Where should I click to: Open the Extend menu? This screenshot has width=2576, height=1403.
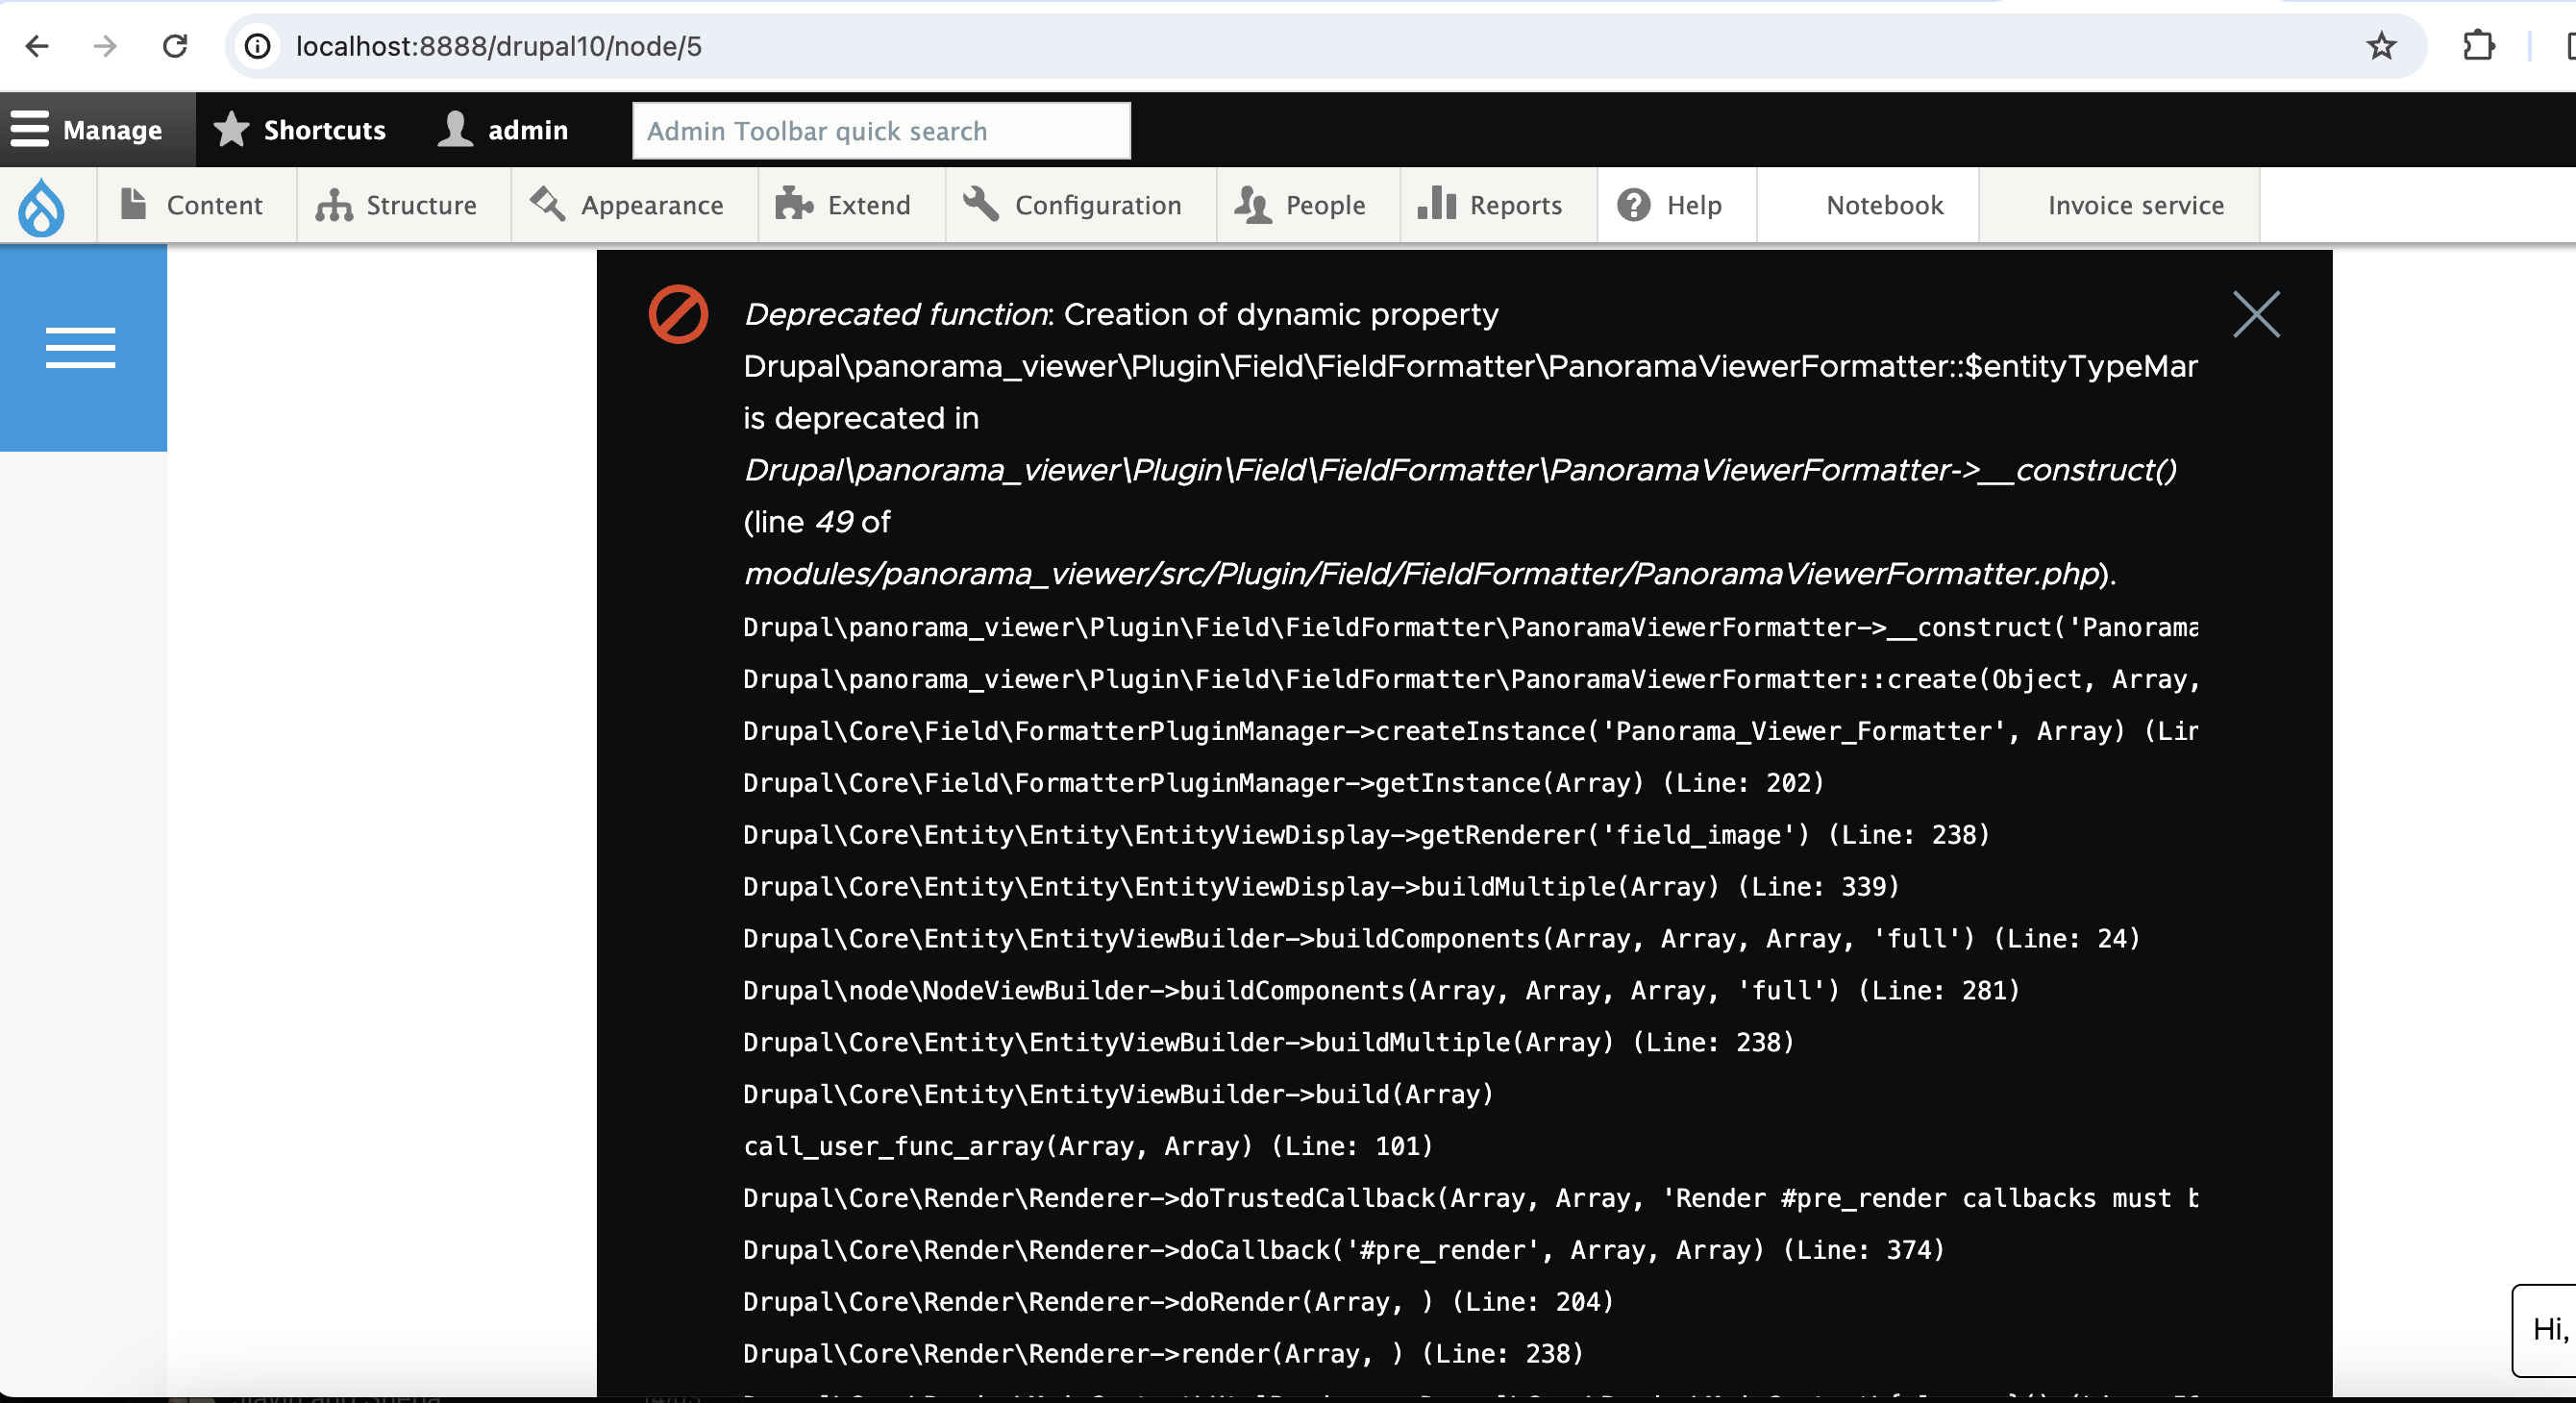click(845, 205)
